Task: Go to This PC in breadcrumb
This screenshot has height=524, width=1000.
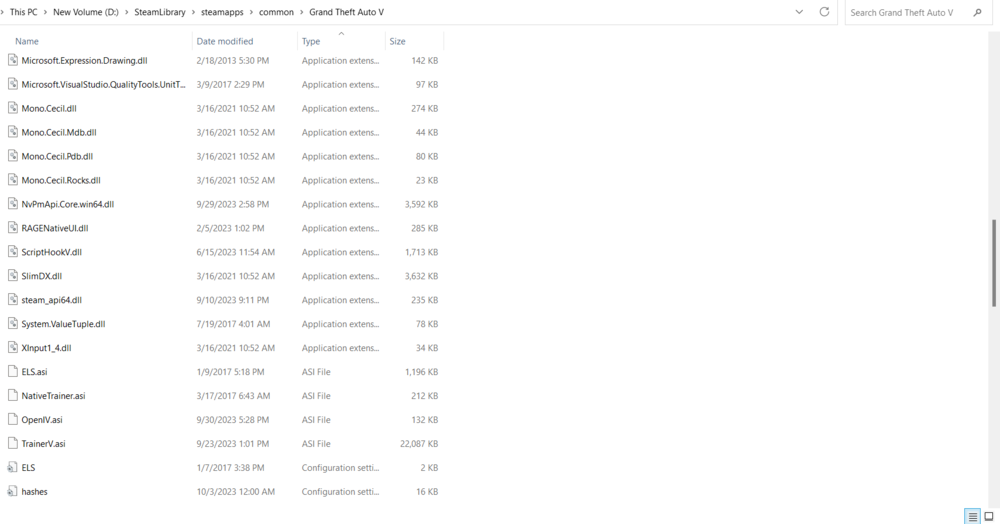Action: click(x=24, y=12)
